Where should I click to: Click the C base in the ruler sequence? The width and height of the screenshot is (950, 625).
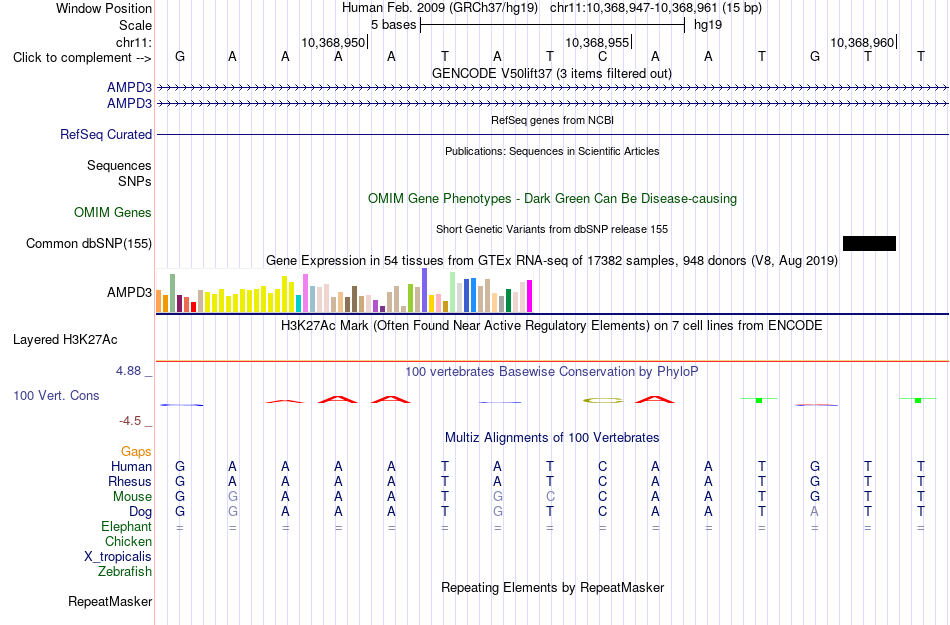pyautogui.click(x=602, y=57)
